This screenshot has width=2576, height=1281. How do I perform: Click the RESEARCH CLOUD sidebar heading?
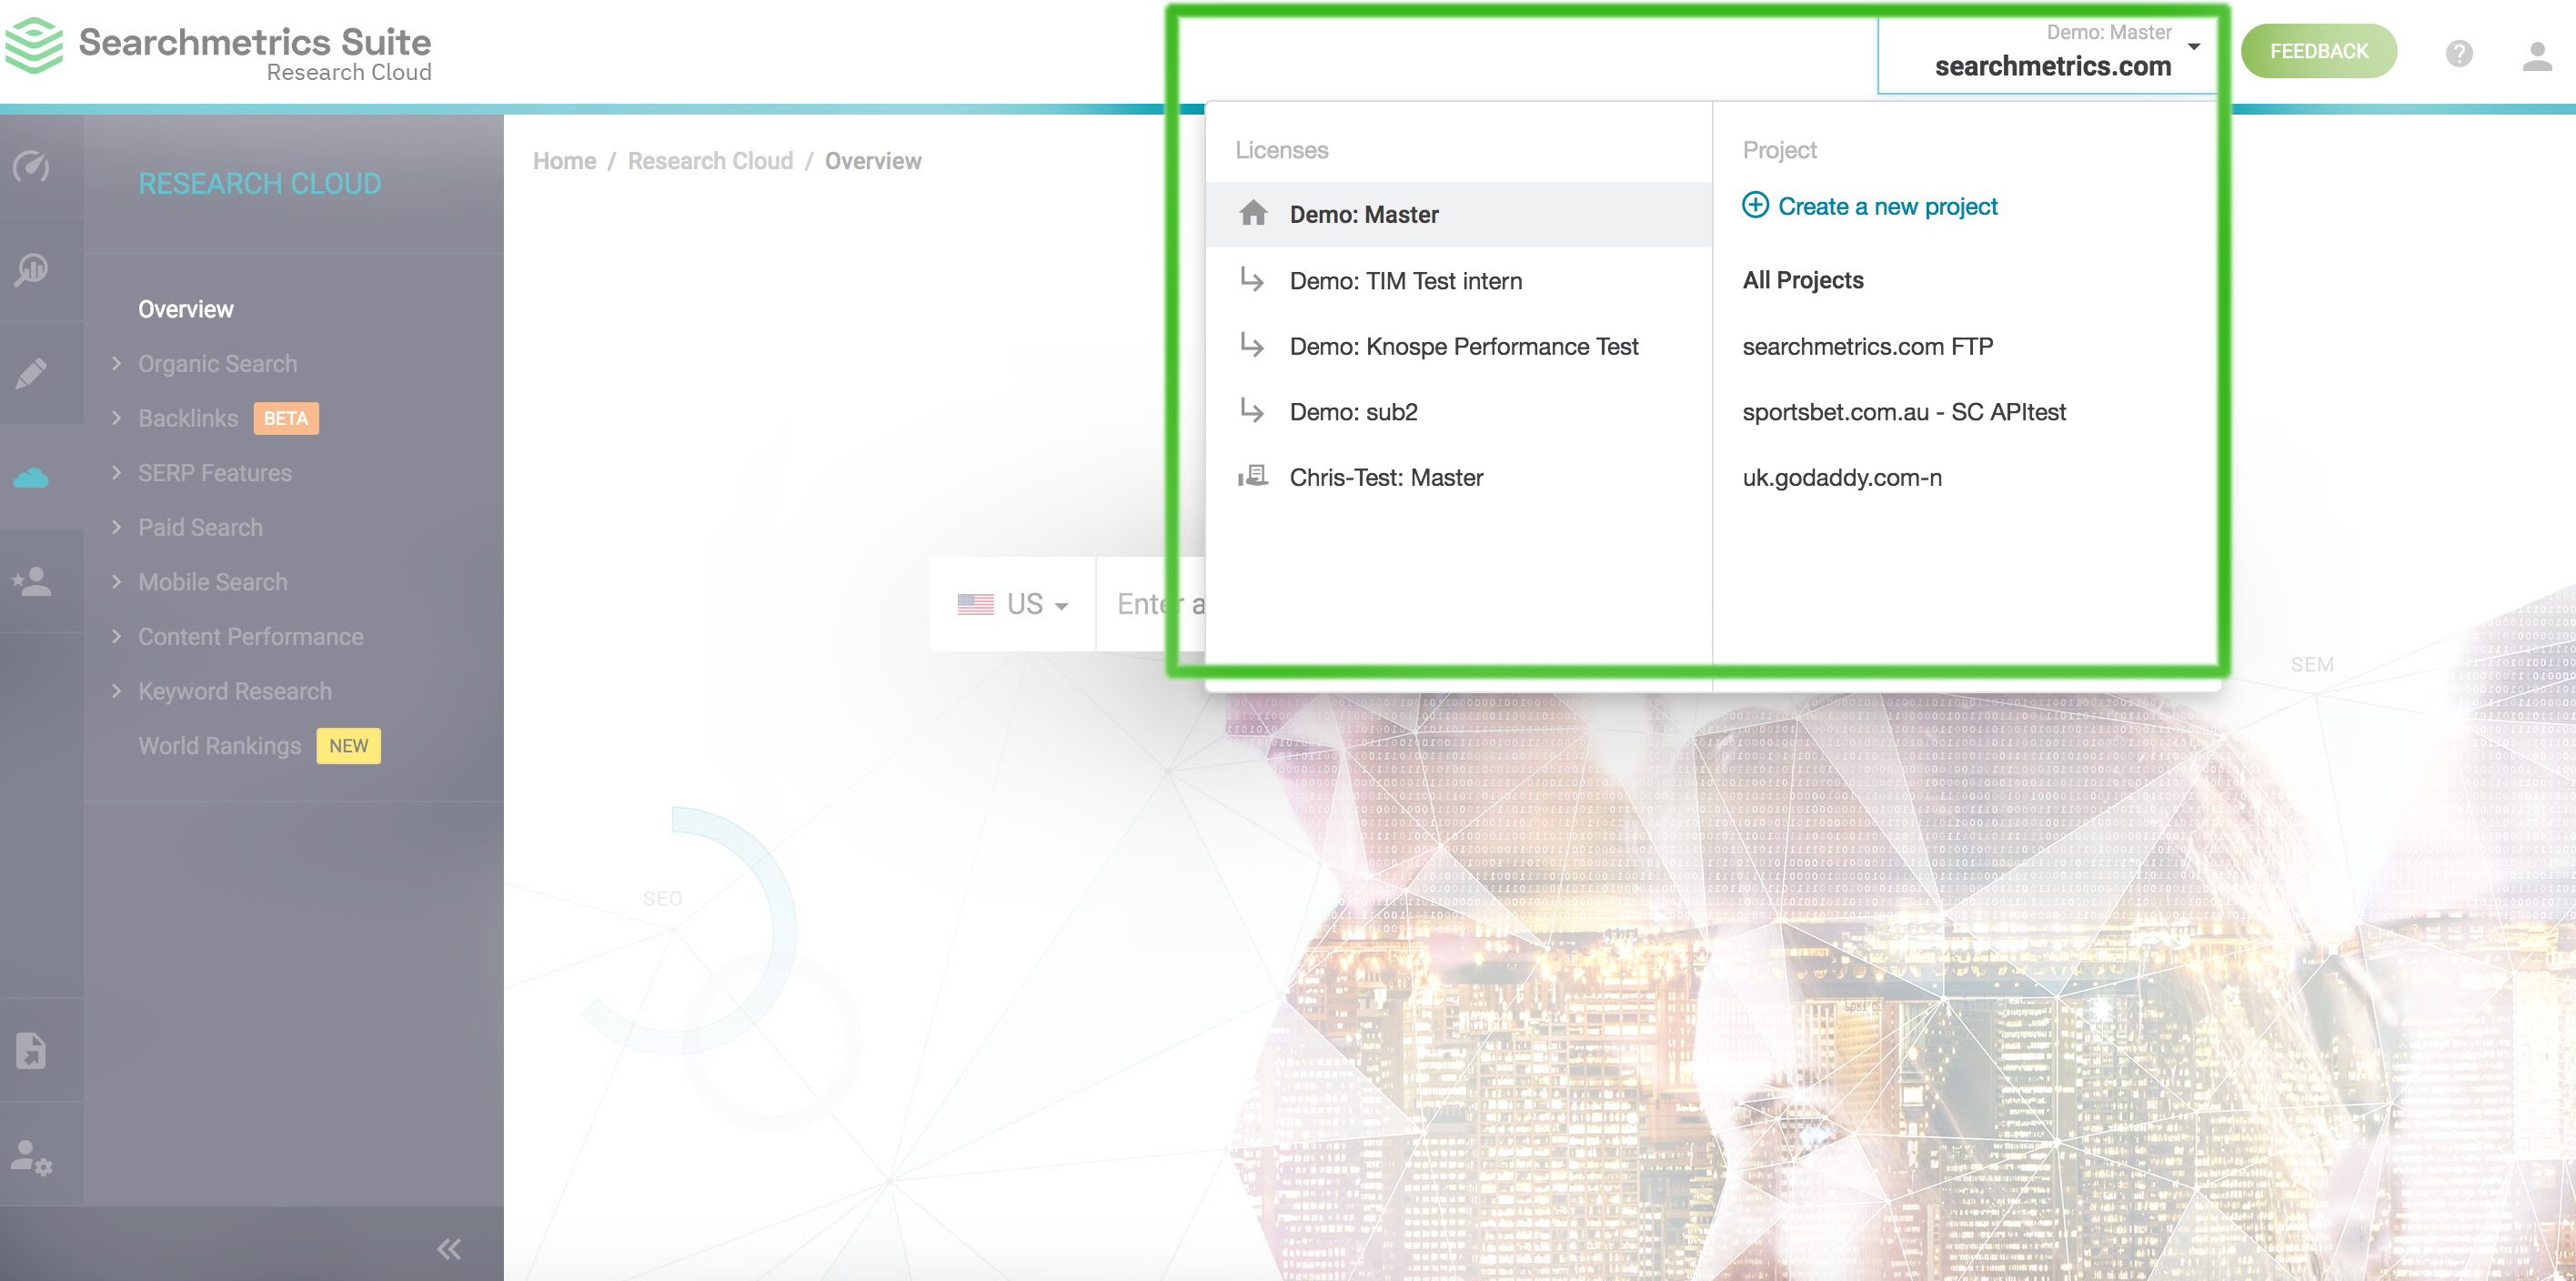260,183
